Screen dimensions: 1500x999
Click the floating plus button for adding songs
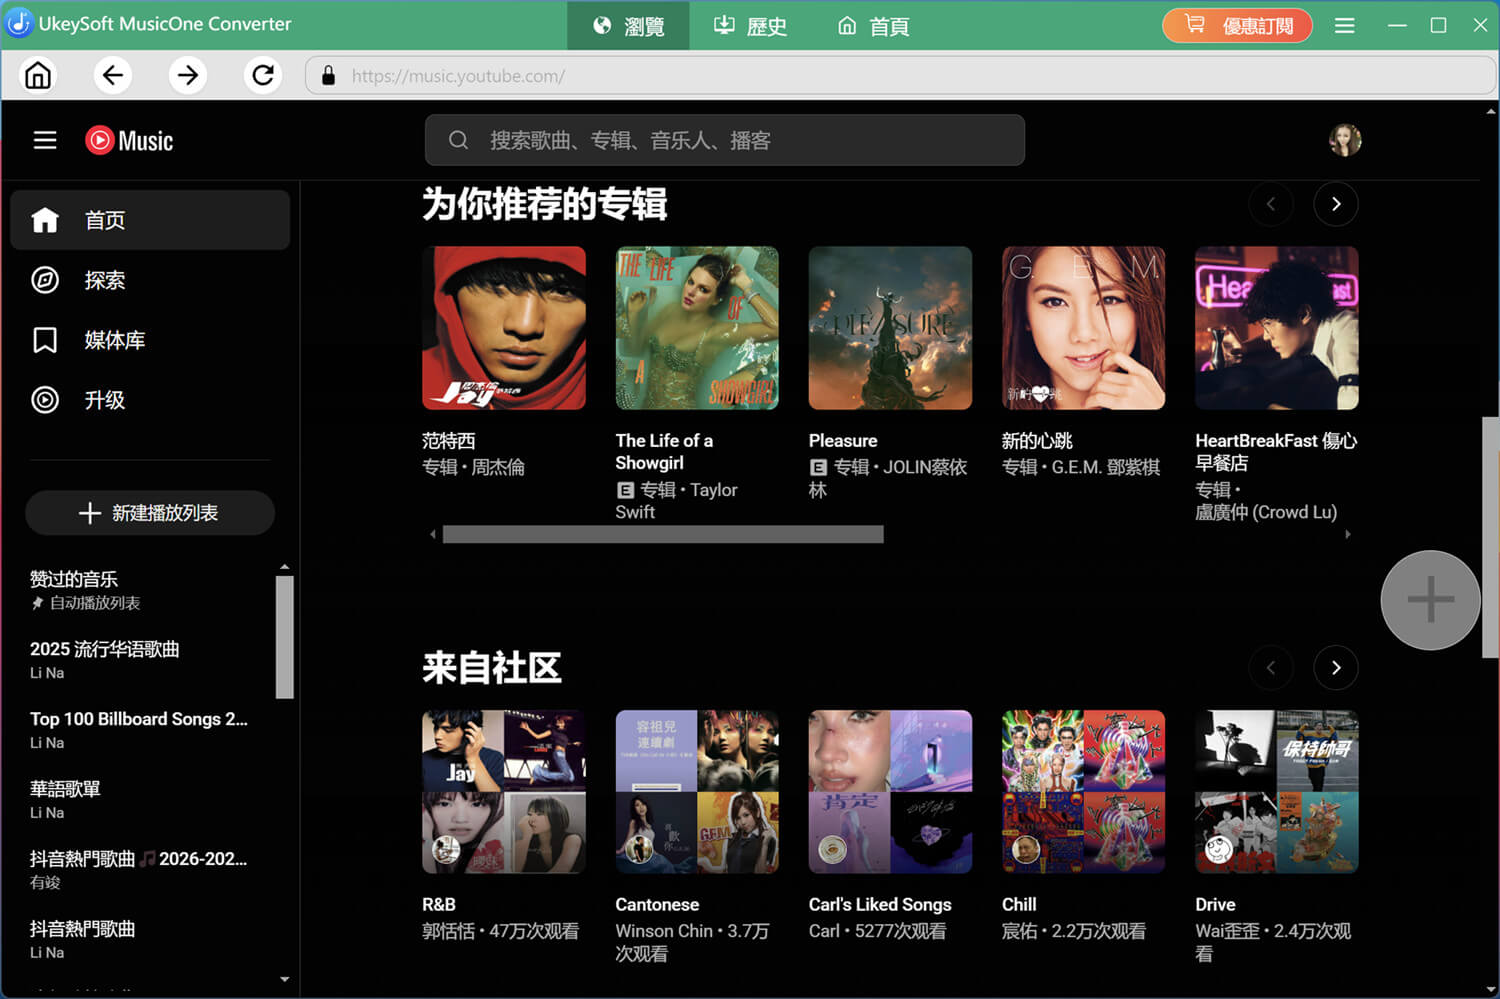coord(1429,600)
